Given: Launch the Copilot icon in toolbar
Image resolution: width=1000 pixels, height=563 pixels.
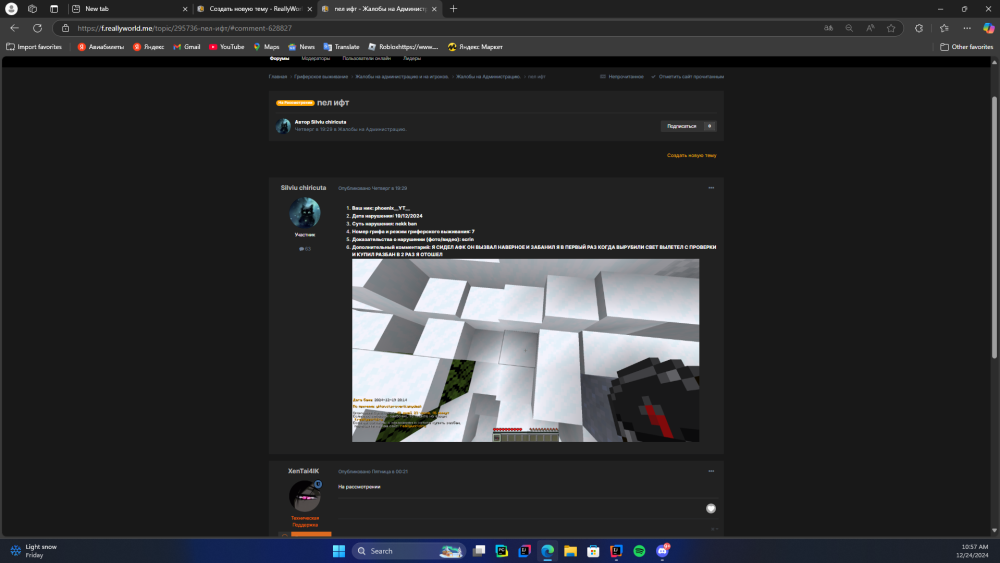Looking at the screenshot, I should point(989,28).
